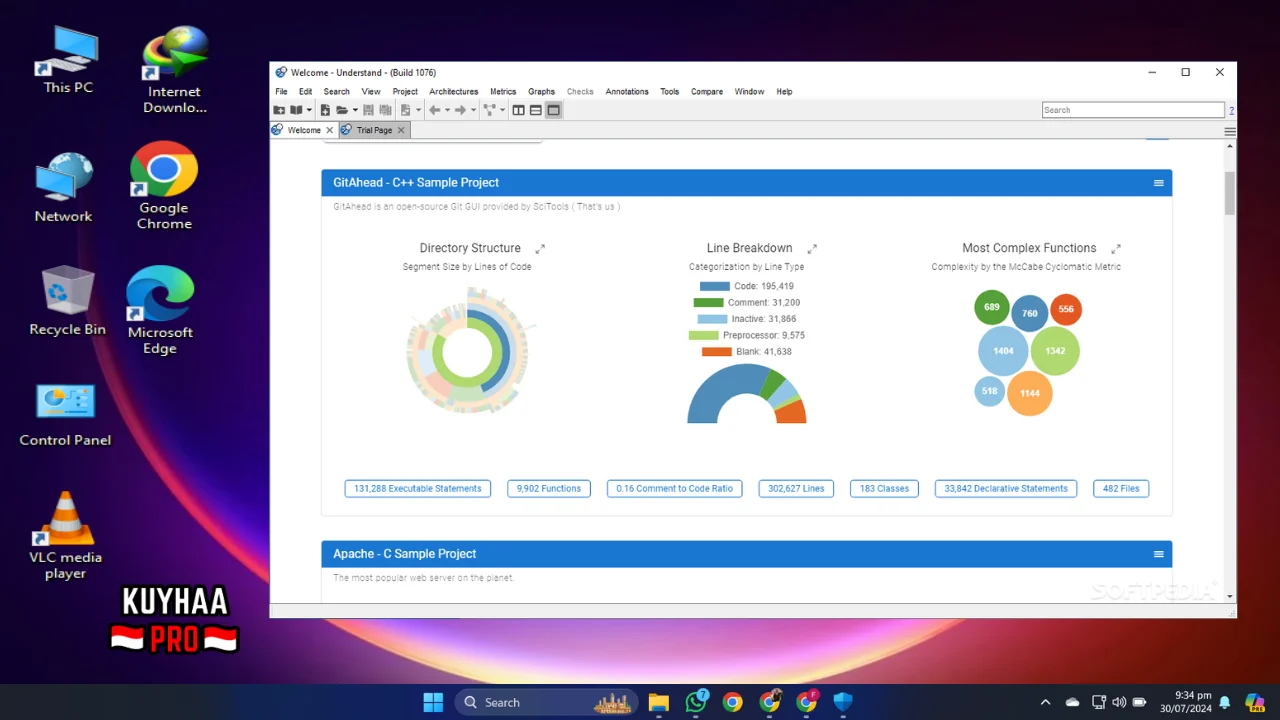This screenshot has width=1280, height=720.
Task: Click the orange Blank legend swatch
Action: pos(716,352)
